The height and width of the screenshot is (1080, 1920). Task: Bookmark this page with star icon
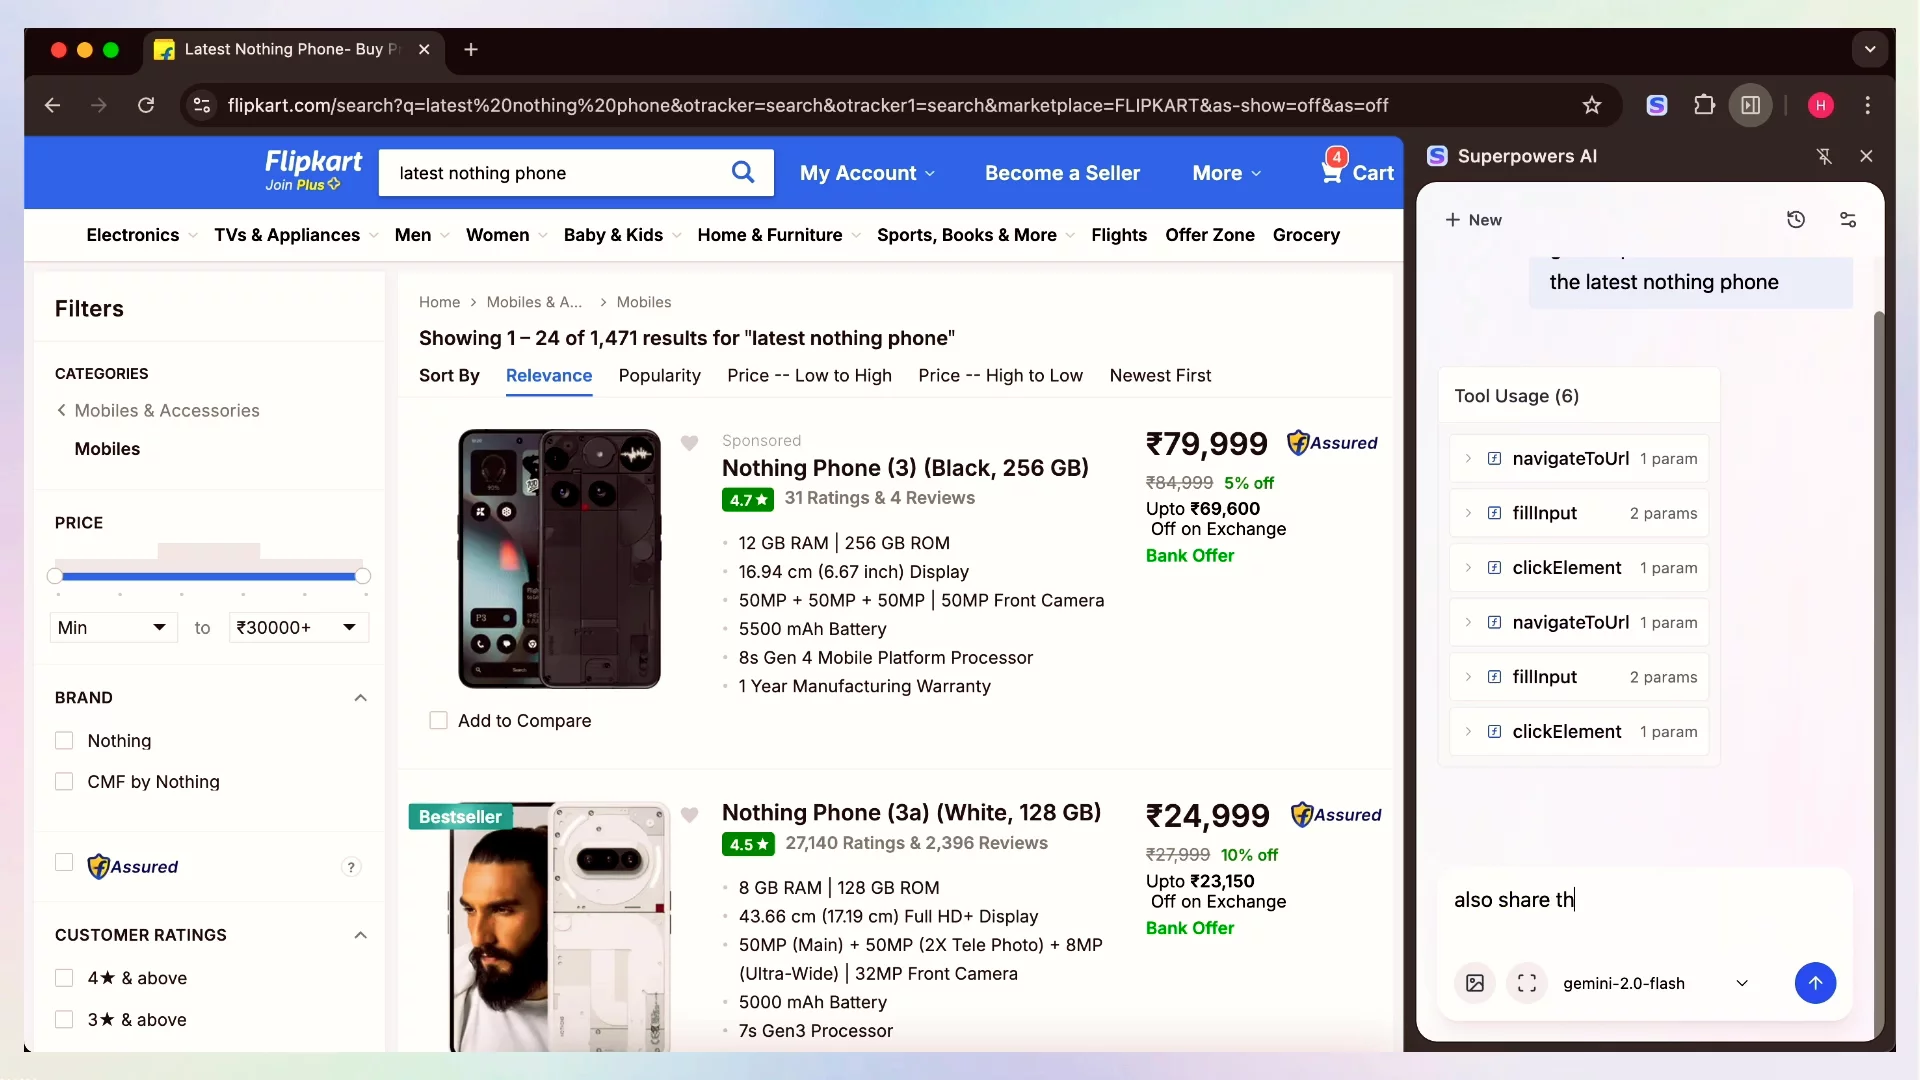pos(1592,105)
